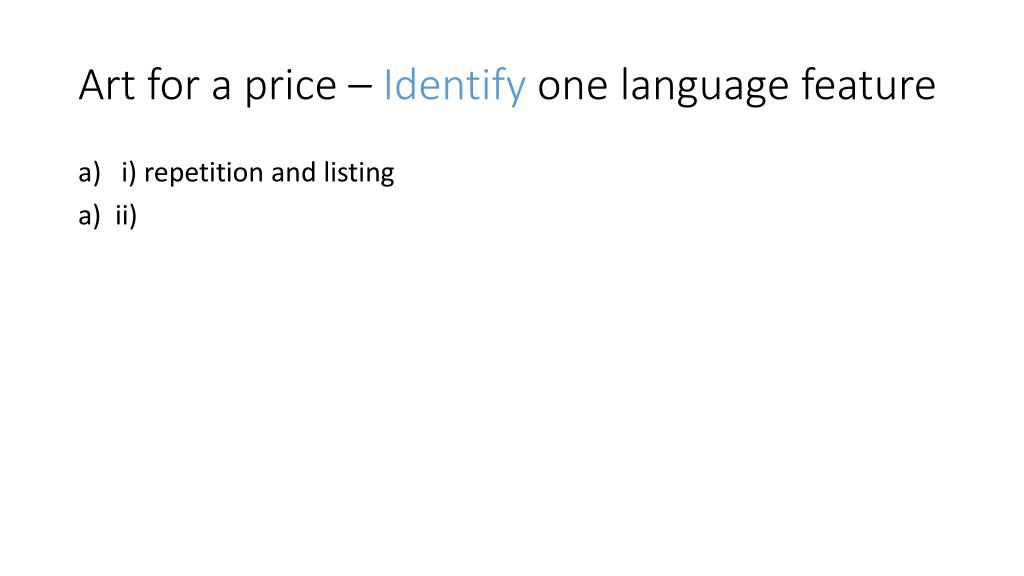
Task: Click the word "one" in the title
Action: click(572, 88)
